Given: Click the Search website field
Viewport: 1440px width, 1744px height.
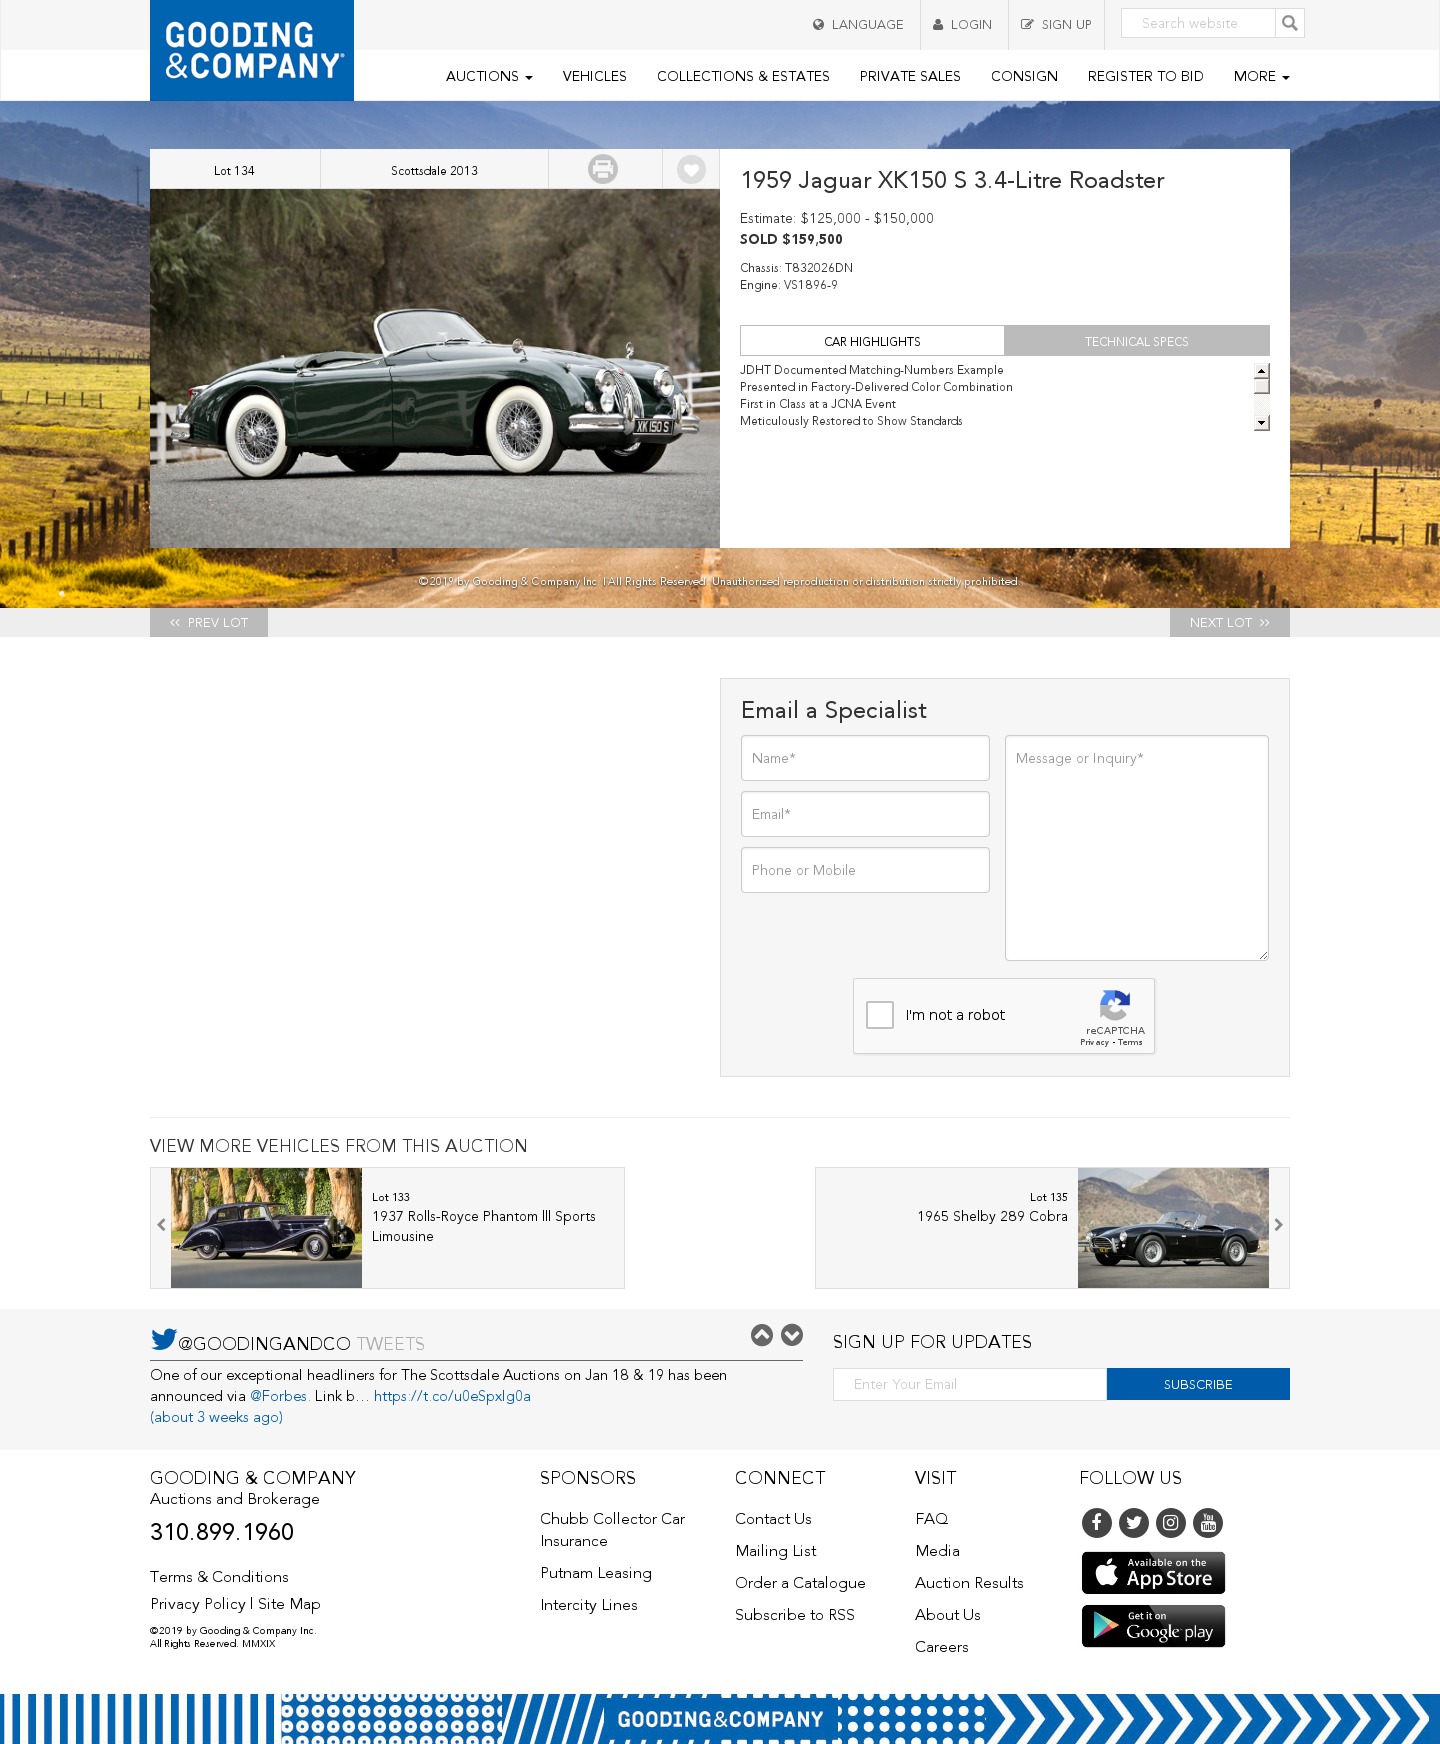Looking at the screenshot, I should tap(1198, 23).
